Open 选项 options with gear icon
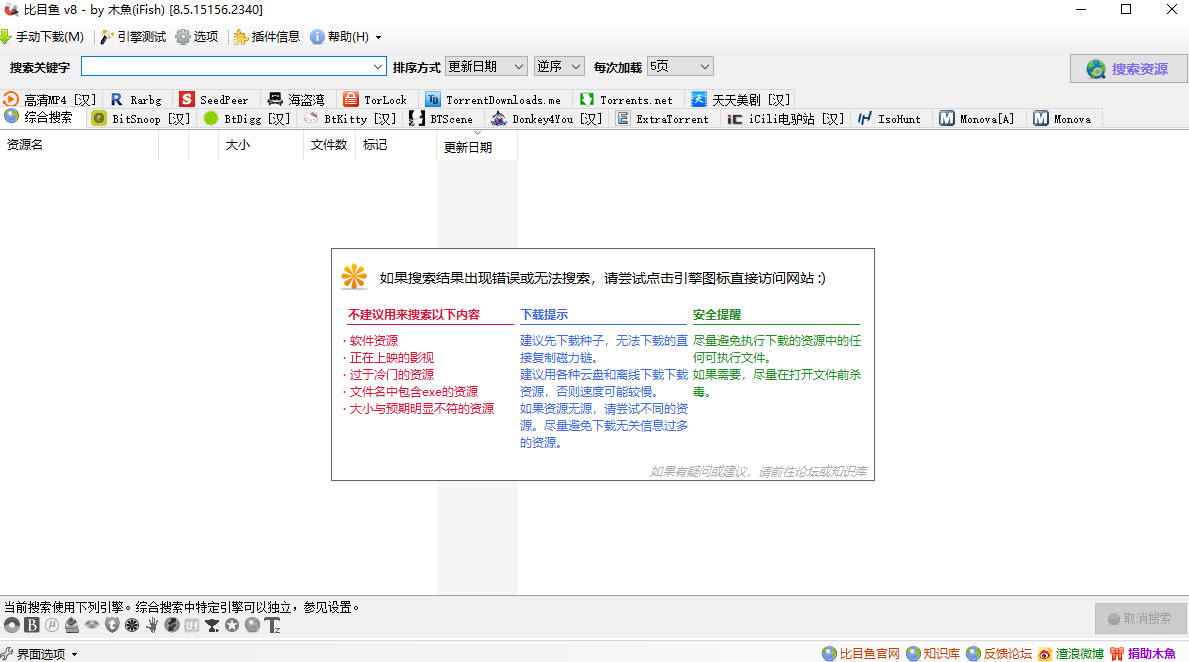This screenshot has height=662, width=1189. [197, 36]
